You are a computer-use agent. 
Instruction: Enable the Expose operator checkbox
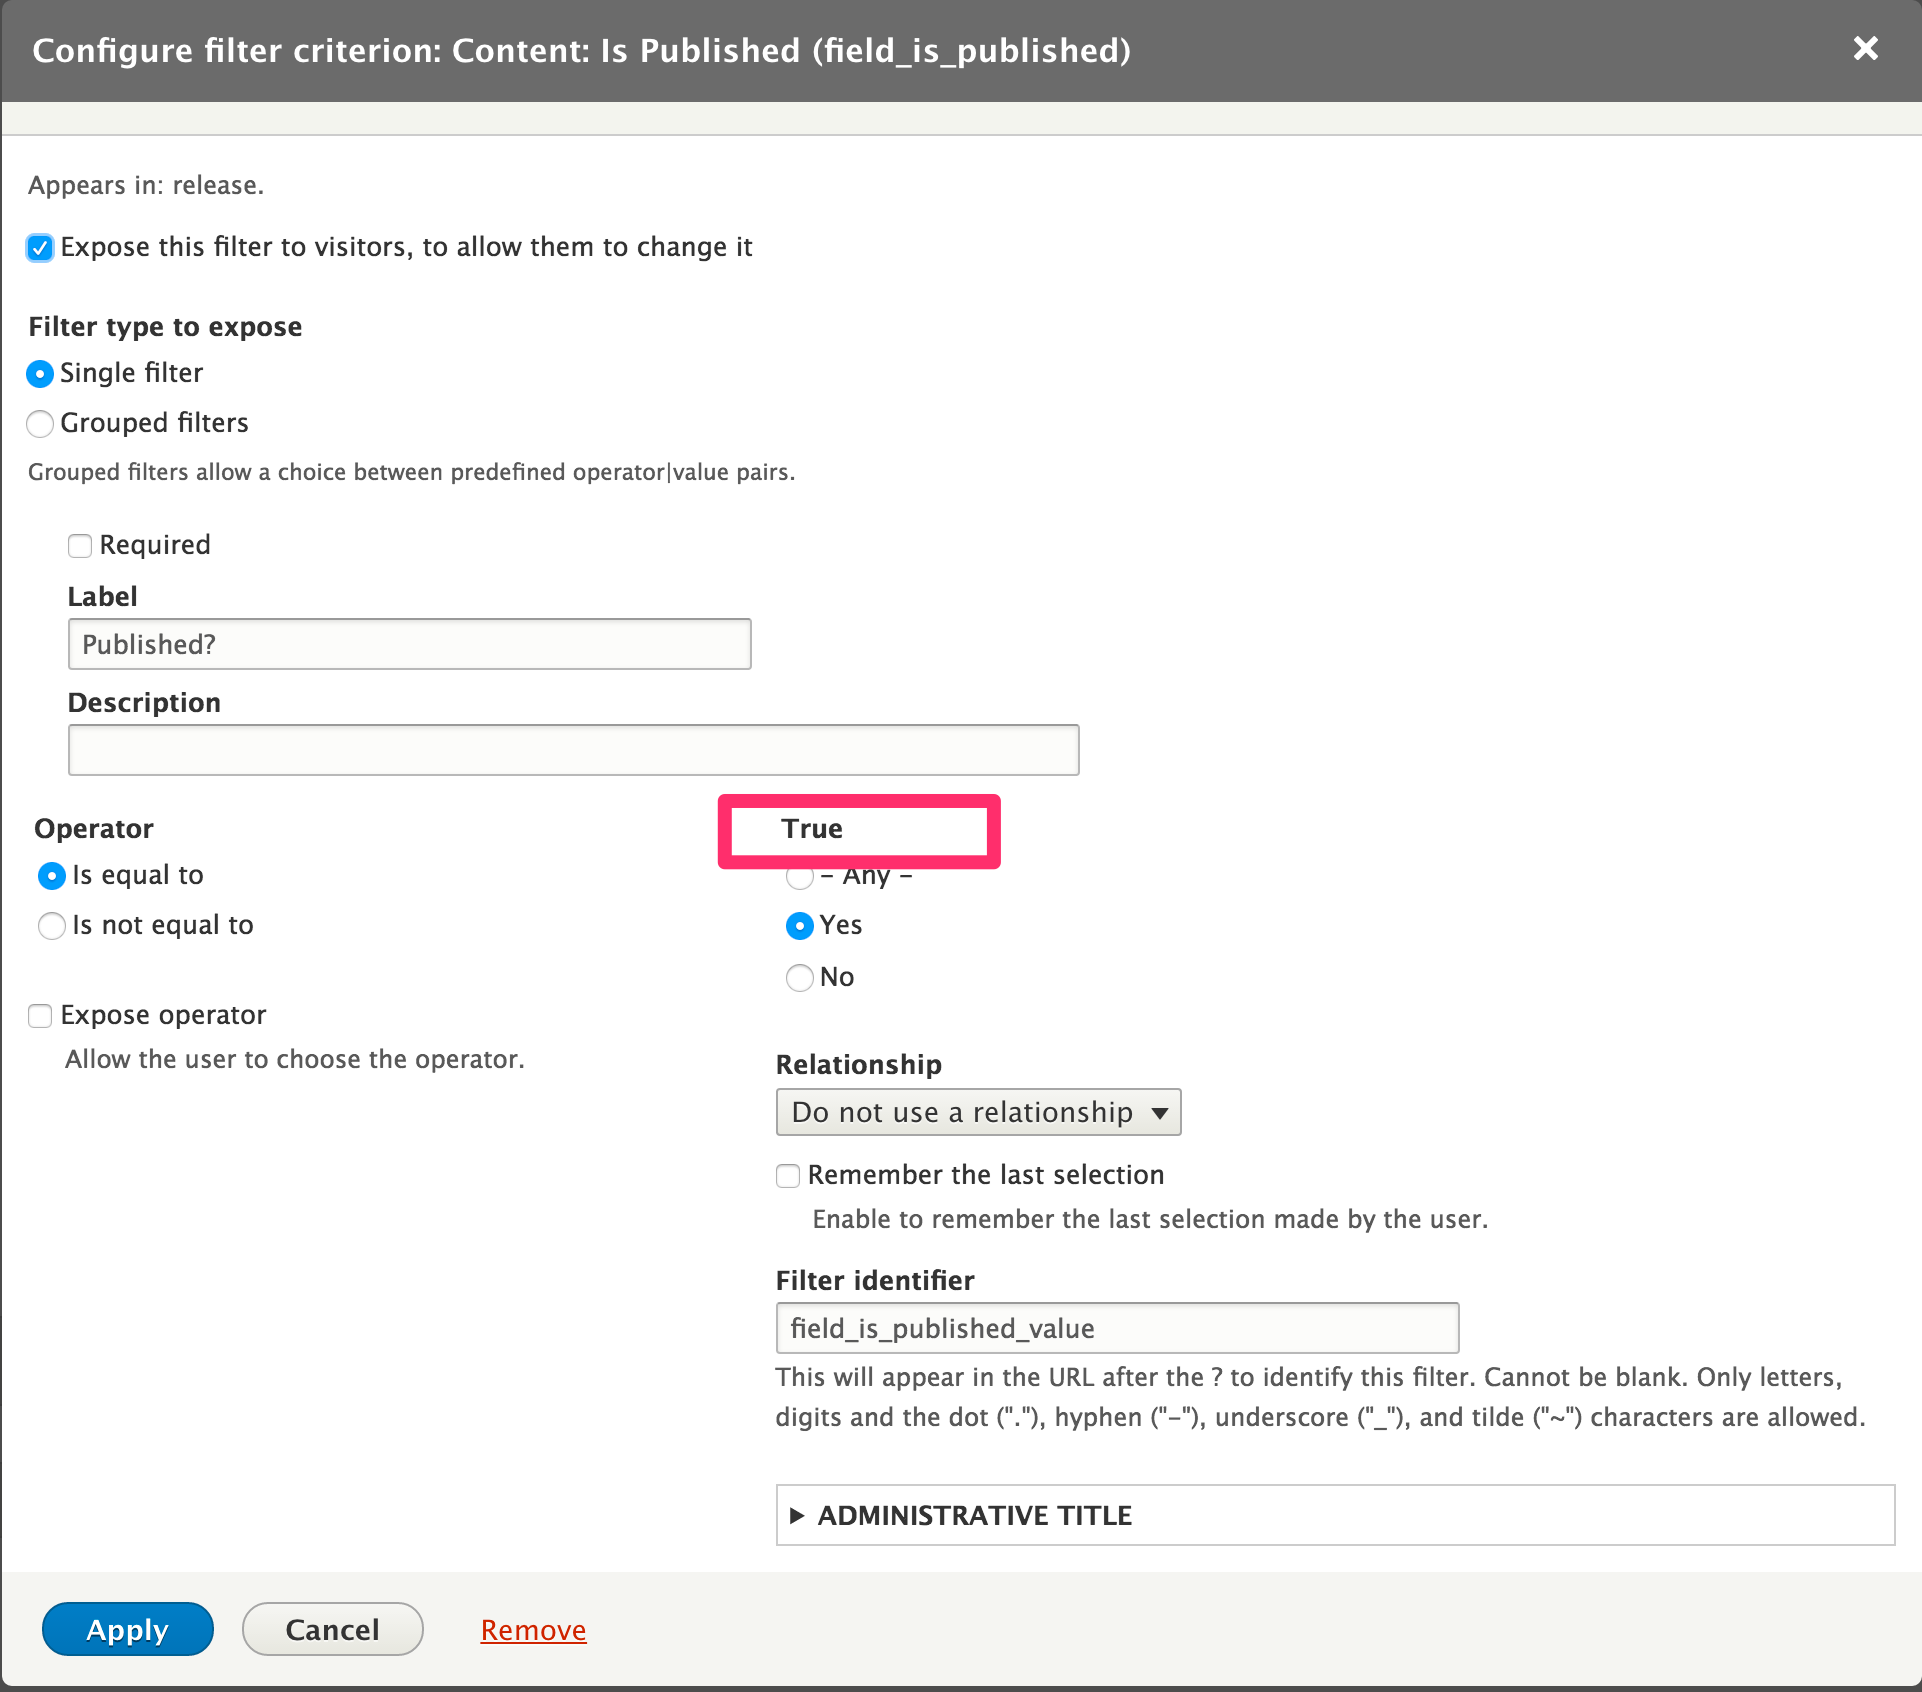click(x=40, y=1016)
